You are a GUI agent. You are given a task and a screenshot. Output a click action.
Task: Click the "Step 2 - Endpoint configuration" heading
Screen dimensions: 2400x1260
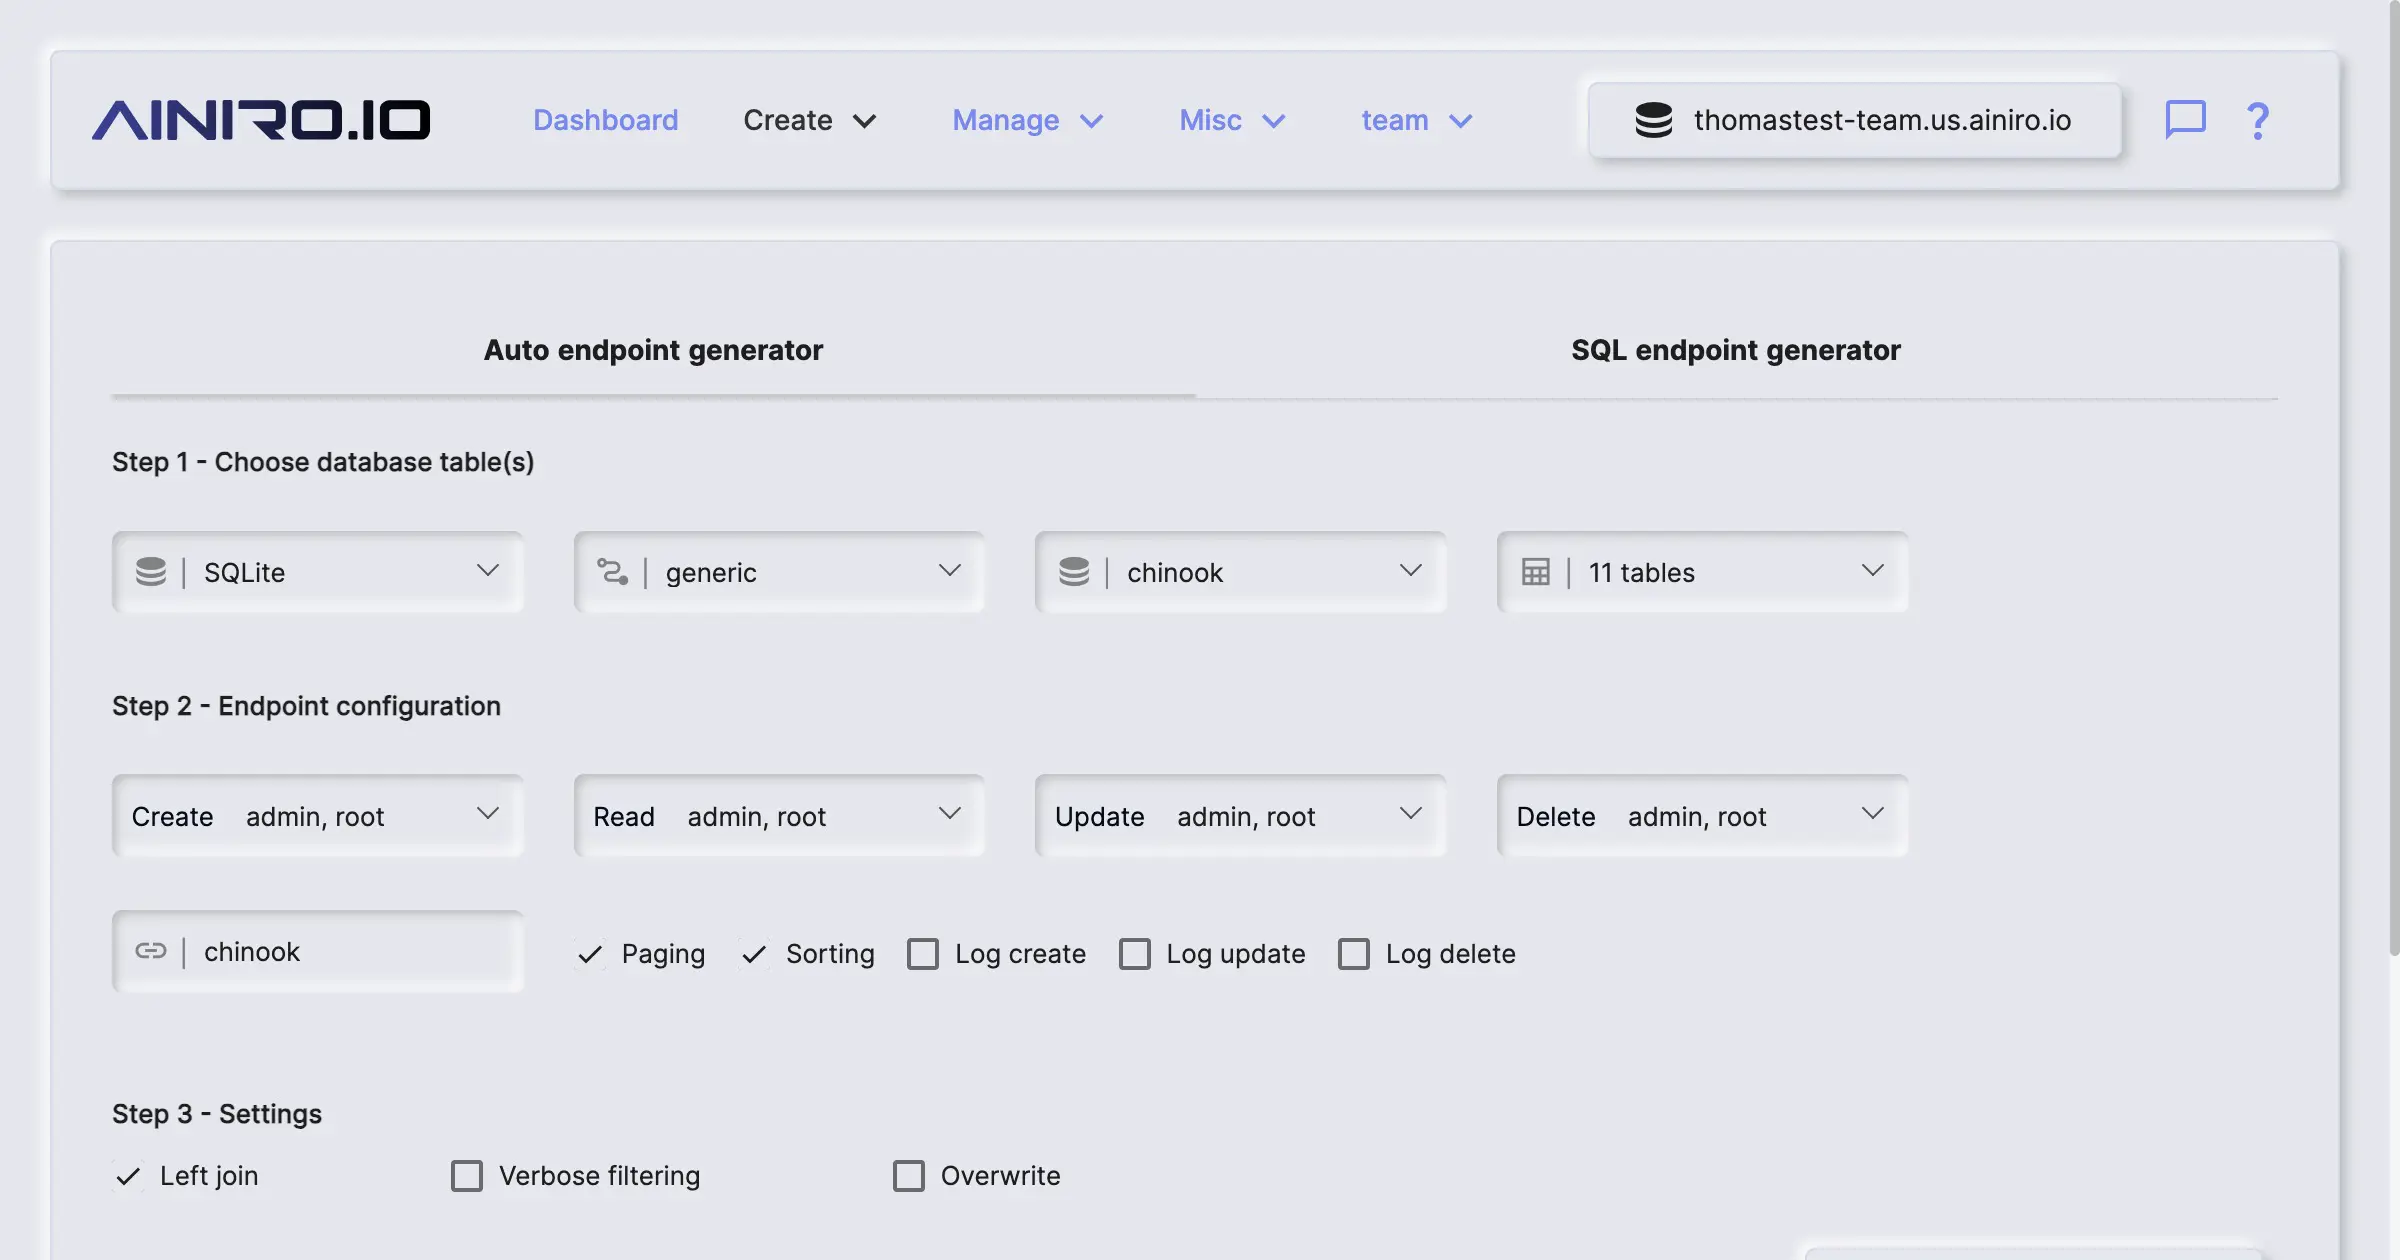[x=306, y=706]
